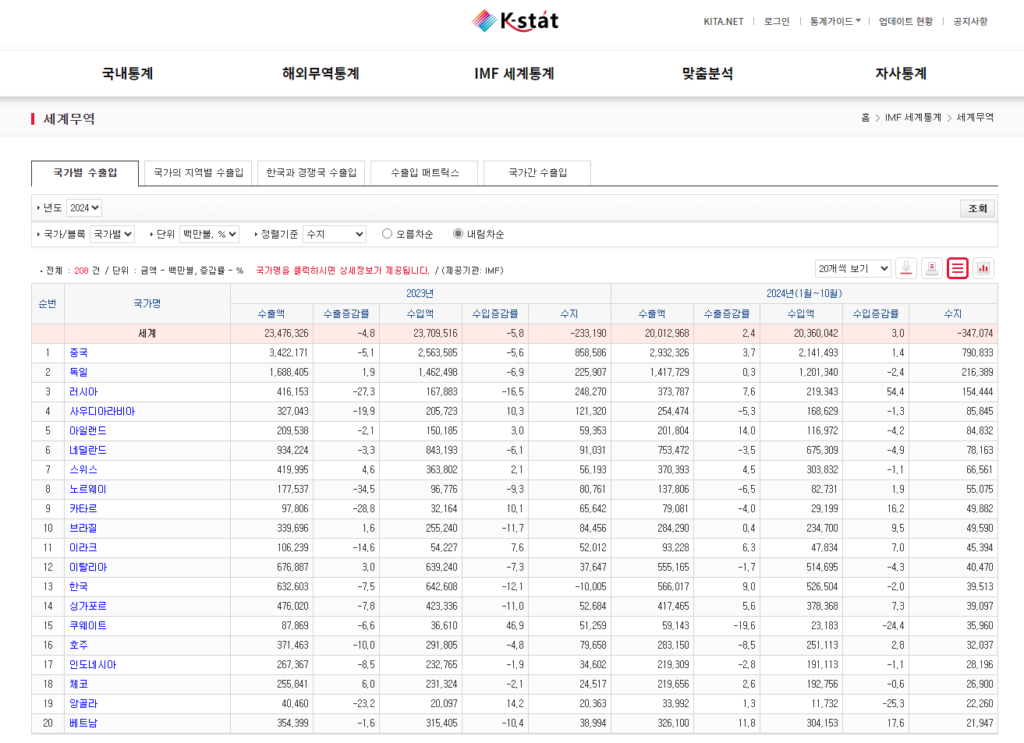This screenshot has width=1024, height=743.
Task: Open the IMF 세계통계 main menu
Action: coord(514,74)
